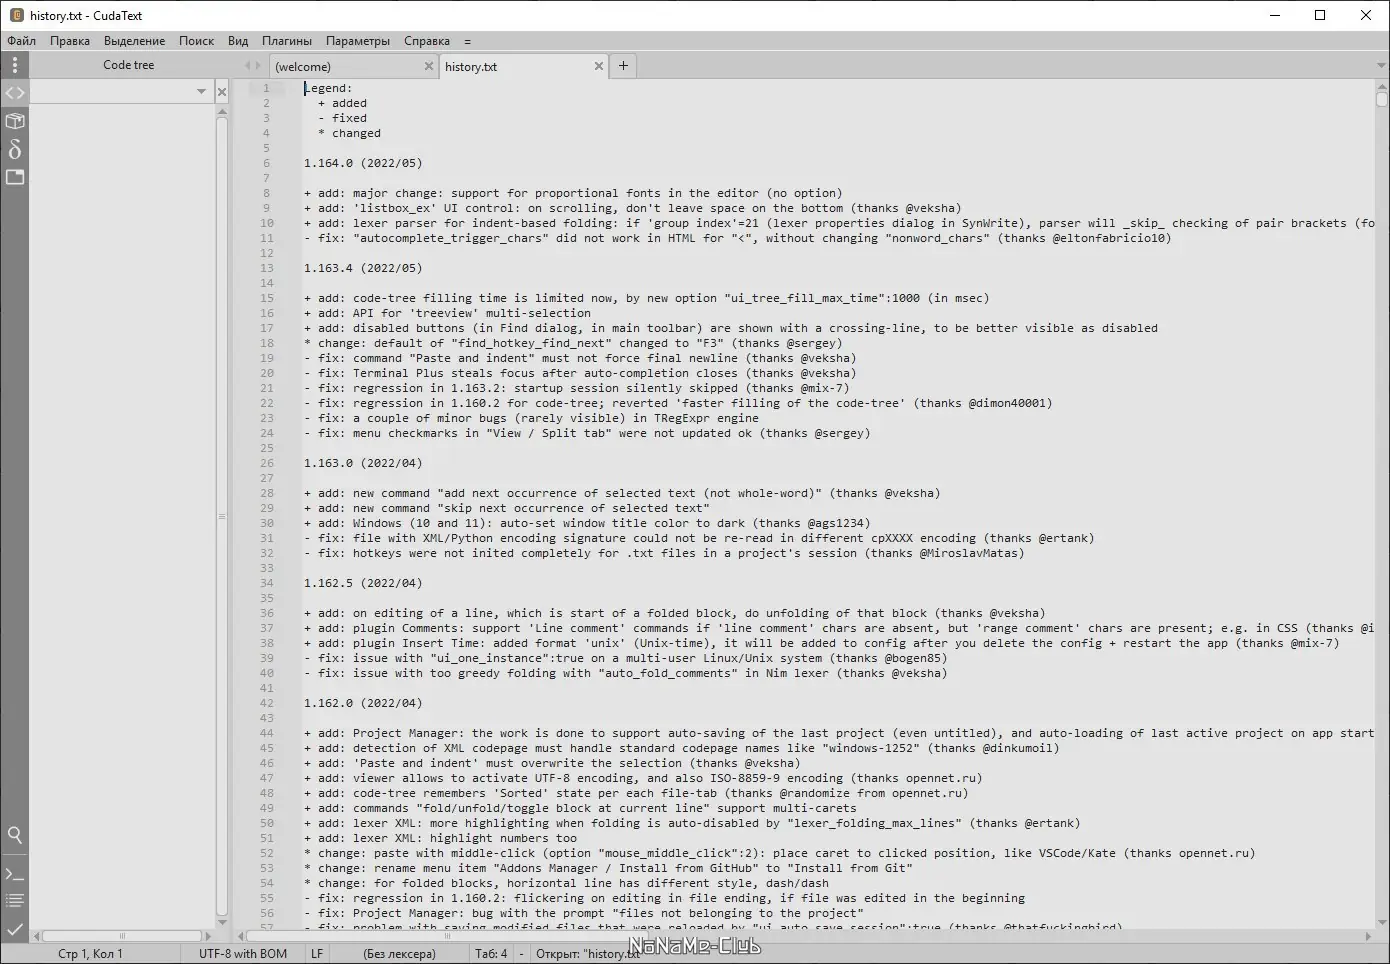1390x964 pixels.
Task: Open the '=' menu item
Action: 467,41
